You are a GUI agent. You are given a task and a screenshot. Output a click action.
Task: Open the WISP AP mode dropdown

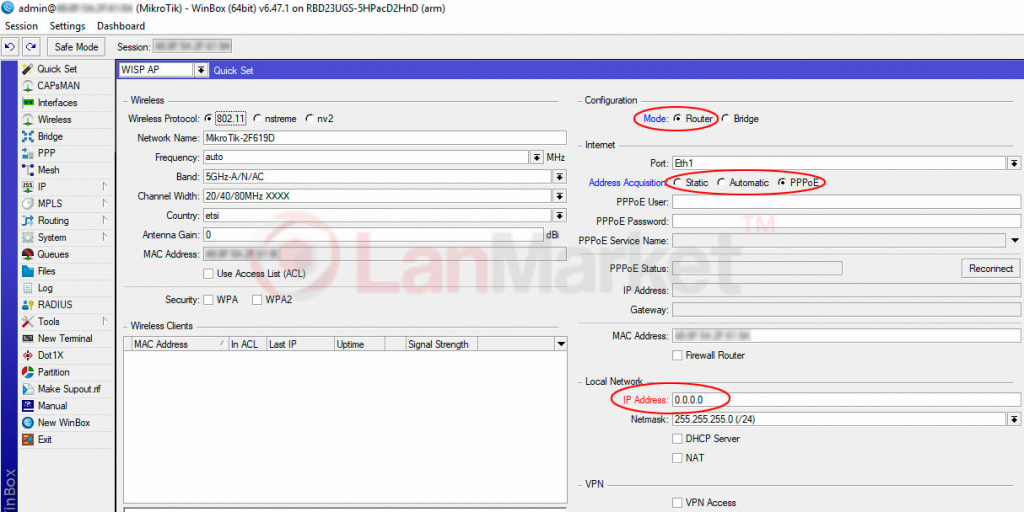pyautogui.click(x=201, y=70)
